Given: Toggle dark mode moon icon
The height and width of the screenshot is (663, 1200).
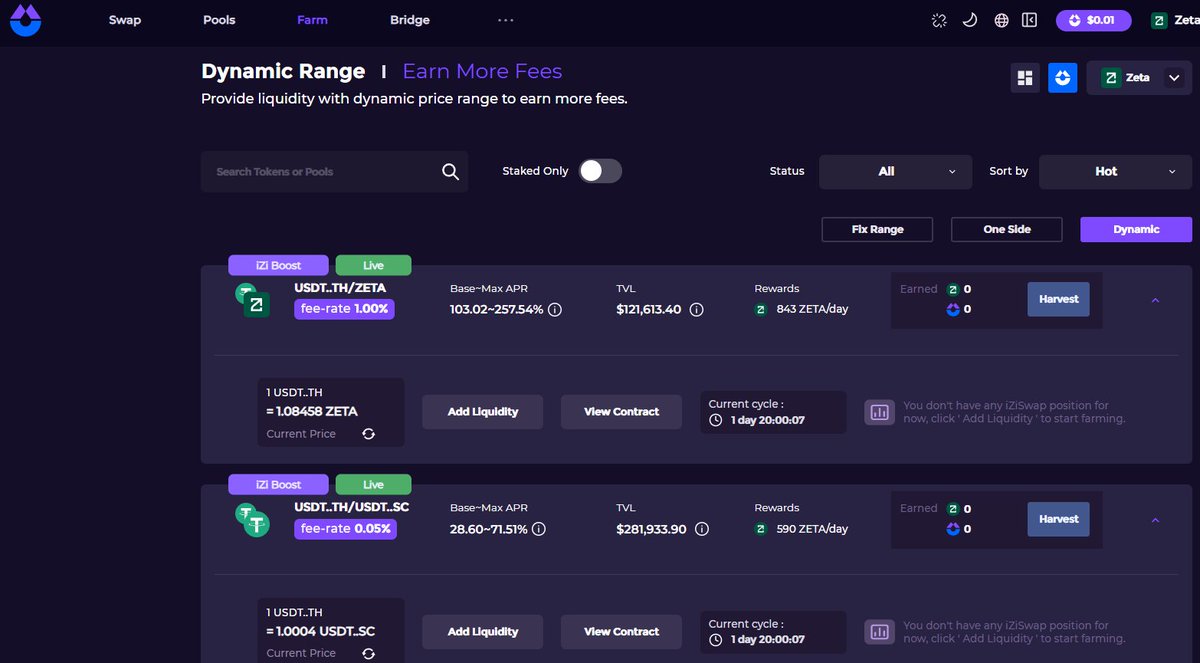Looking at the screenshot, I should 969,20.
